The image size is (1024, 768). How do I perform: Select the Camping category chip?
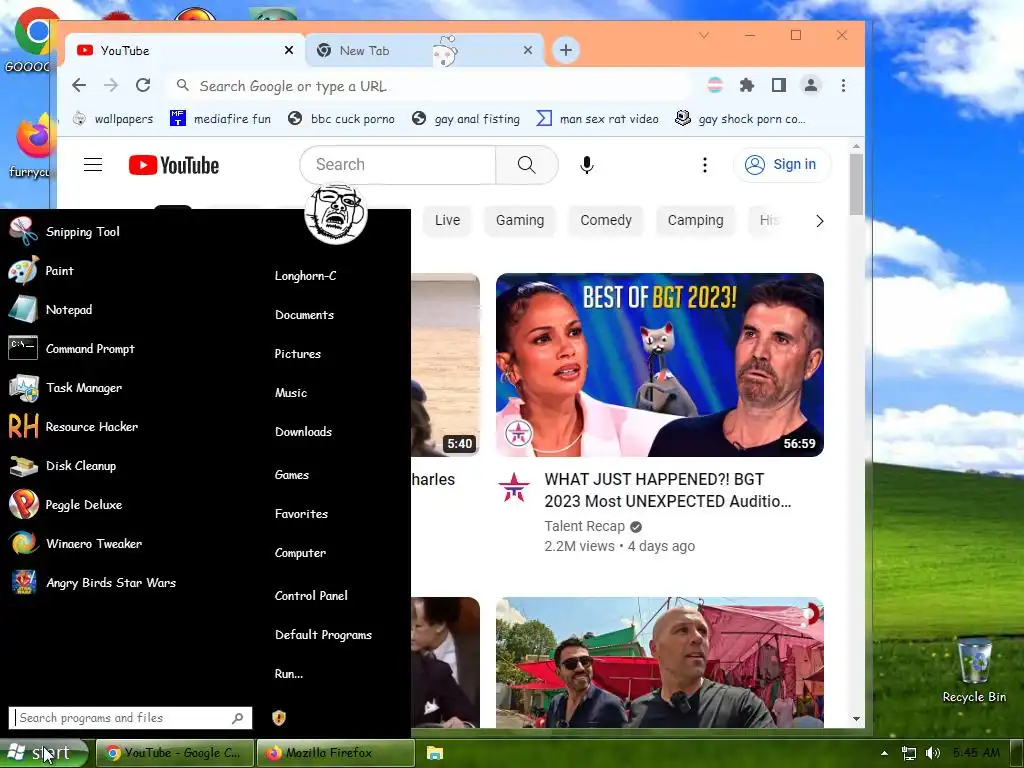696,221
